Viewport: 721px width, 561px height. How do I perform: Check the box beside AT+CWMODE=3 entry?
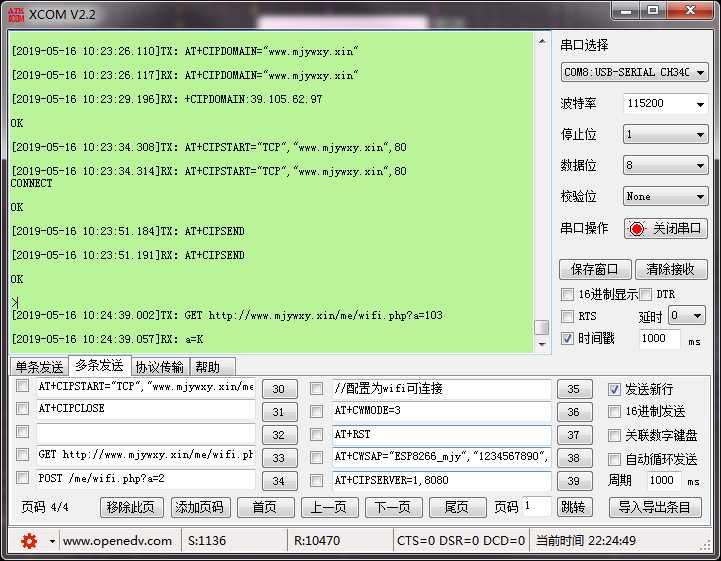coord(316,411)
